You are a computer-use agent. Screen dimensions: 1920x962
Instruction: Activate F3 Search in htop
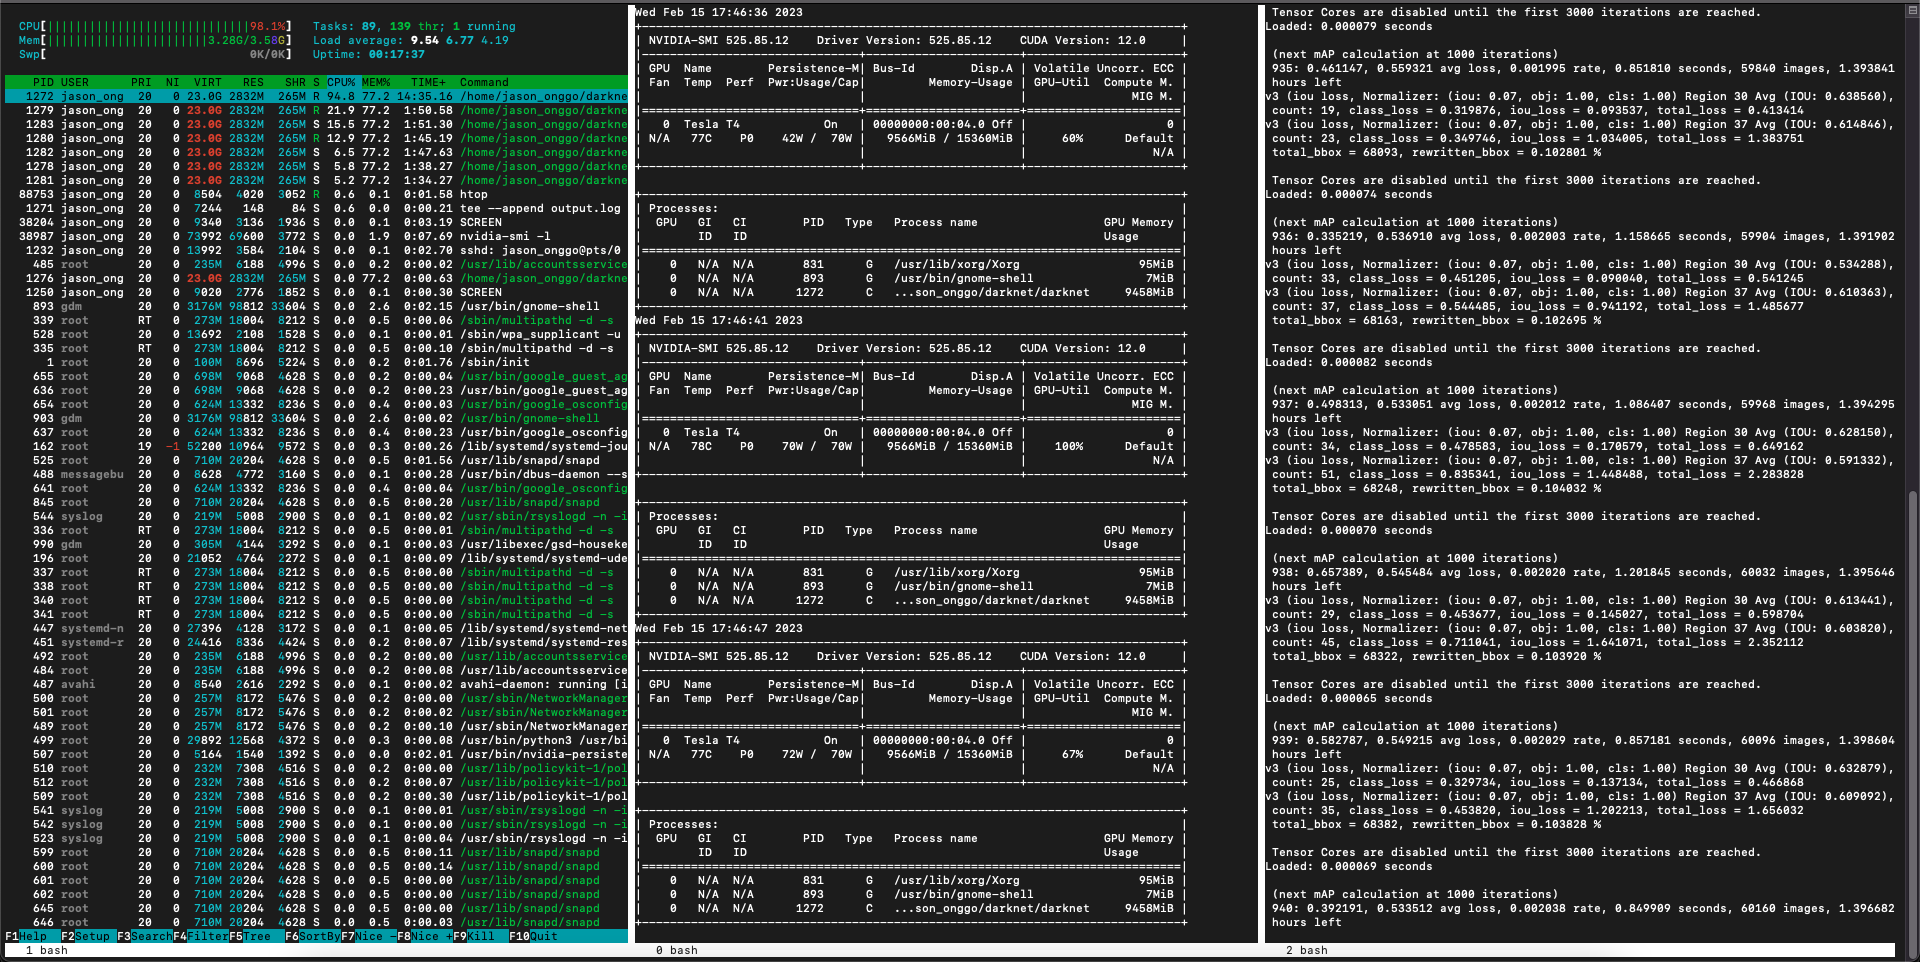145,936
